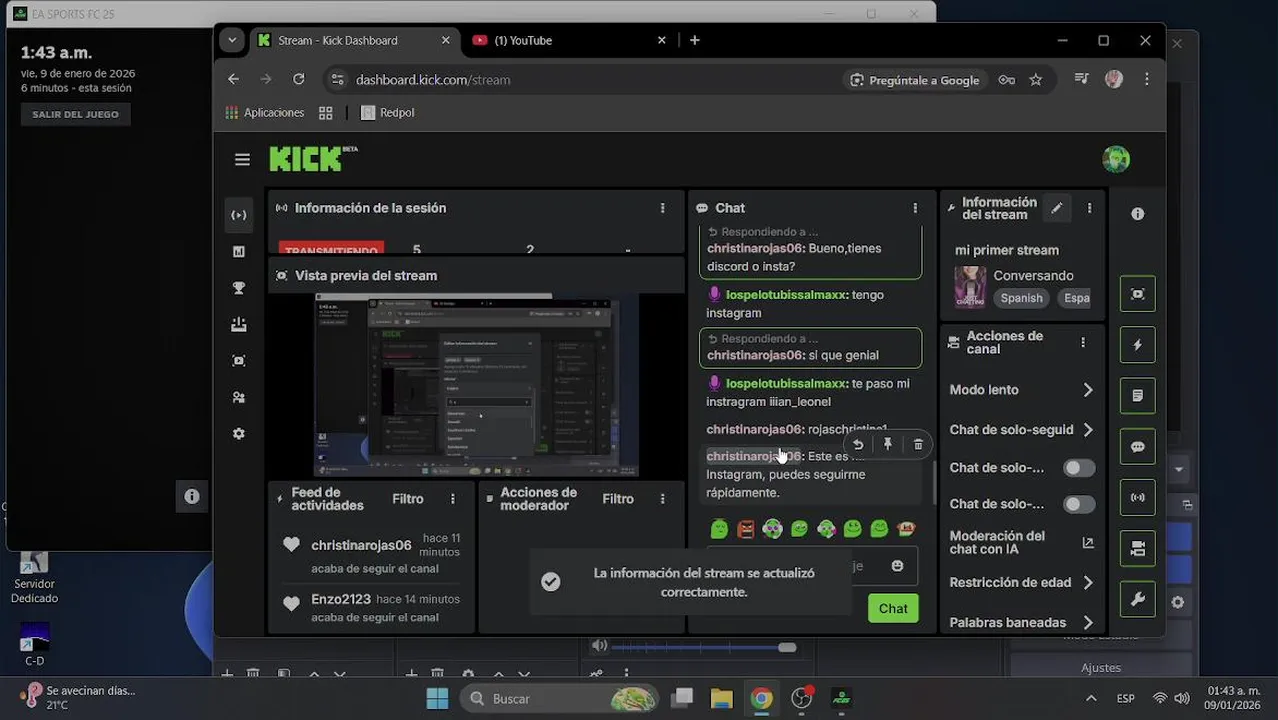Viewport: 1278px width, 720px height.
Task: Expand Palabras baneadas options
Action: coord(1088,622)
